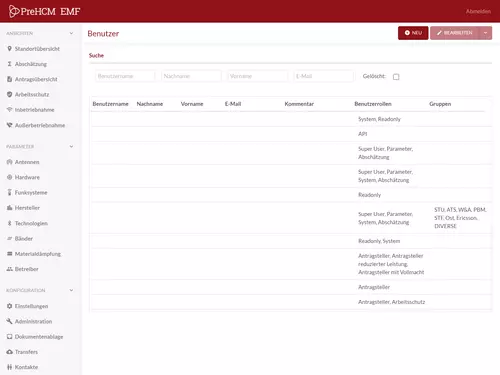The height and width of the screenshot is (375, 500).
Task: Click the BEARBEITEN button
Action: click(x=455, y=33)
